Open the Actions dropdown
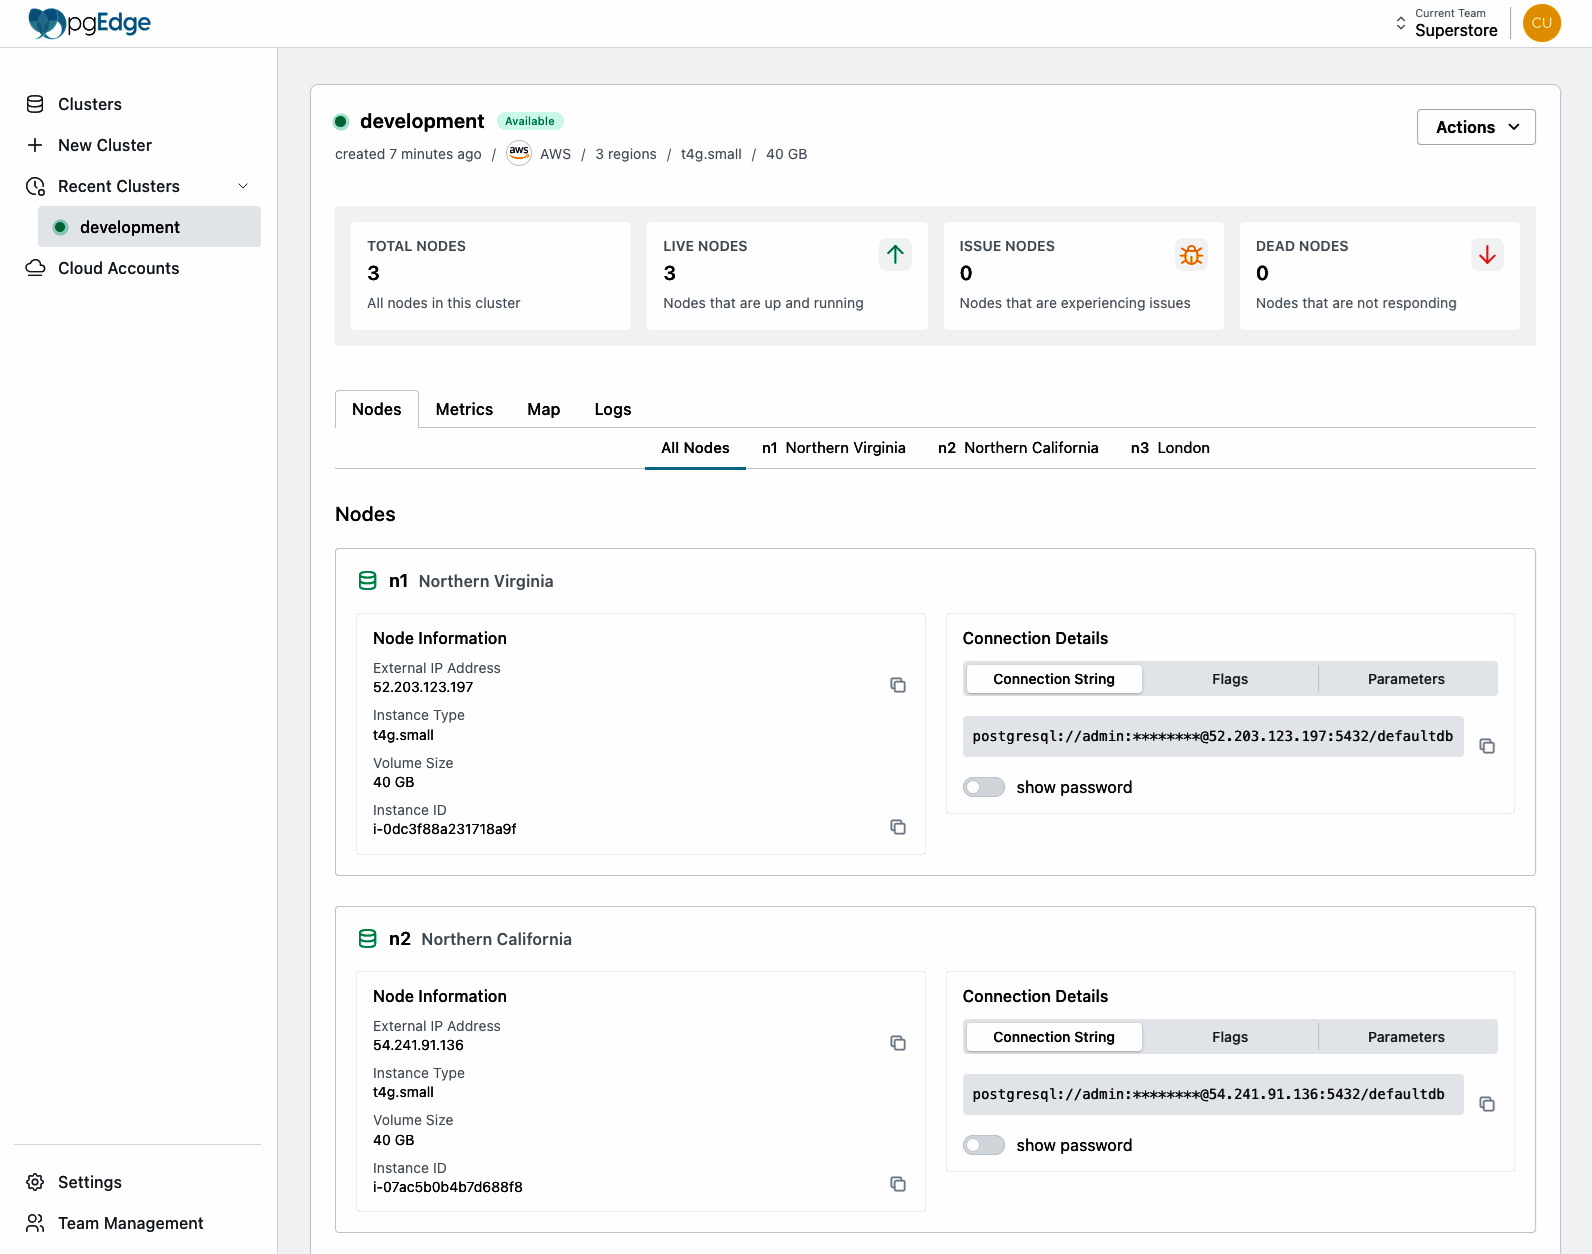The height and width of the screenshot is (1254, 1592). [x=1475, y=127]
